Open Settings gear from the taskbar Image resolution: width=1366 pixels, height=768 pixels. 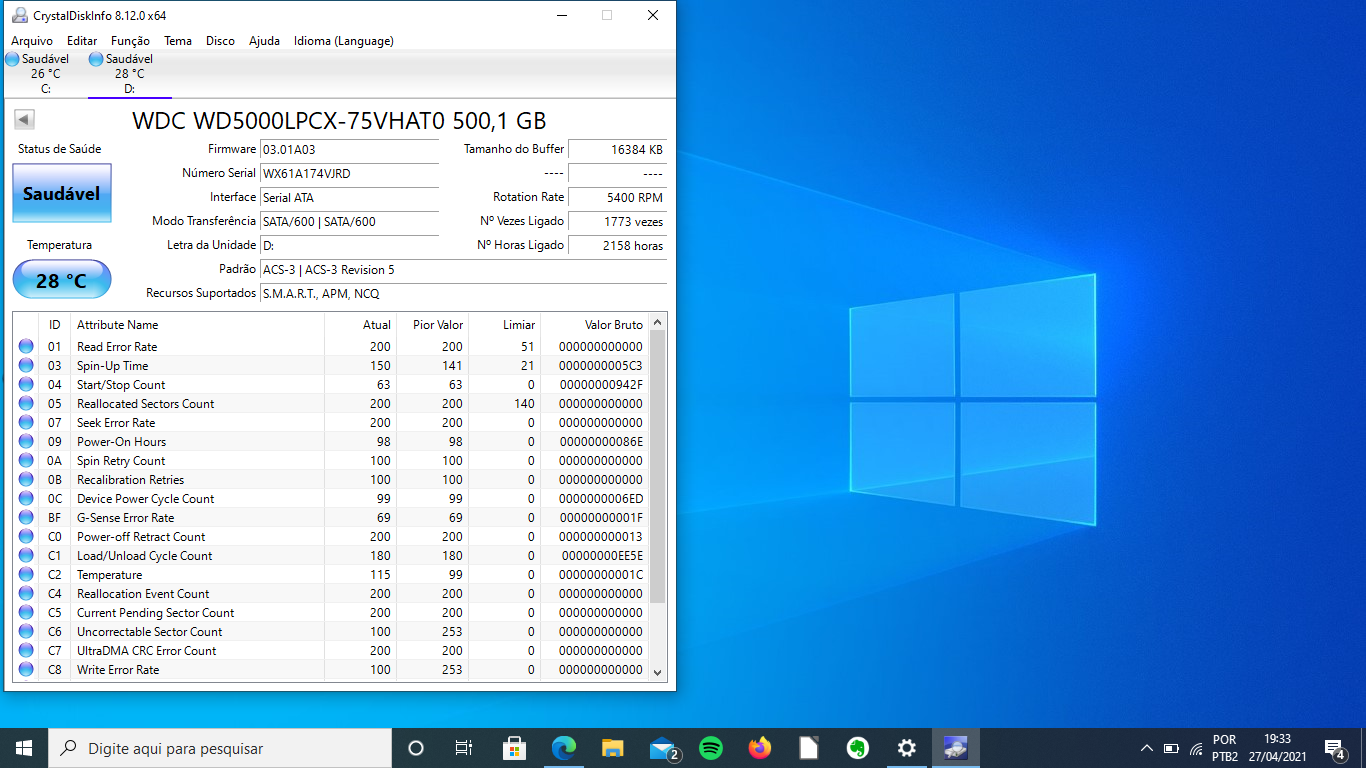[906, 748]
